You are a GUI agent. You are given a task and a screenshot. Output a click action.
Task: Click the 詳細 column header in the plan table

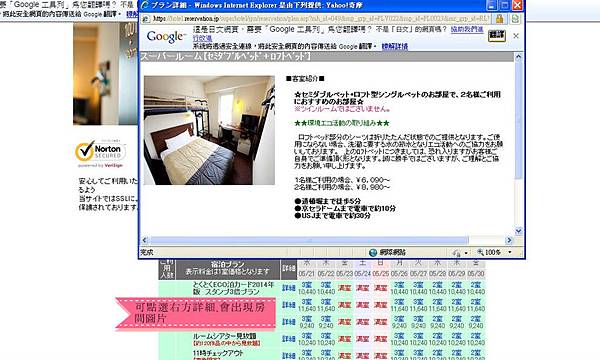[x=289, y=268]
